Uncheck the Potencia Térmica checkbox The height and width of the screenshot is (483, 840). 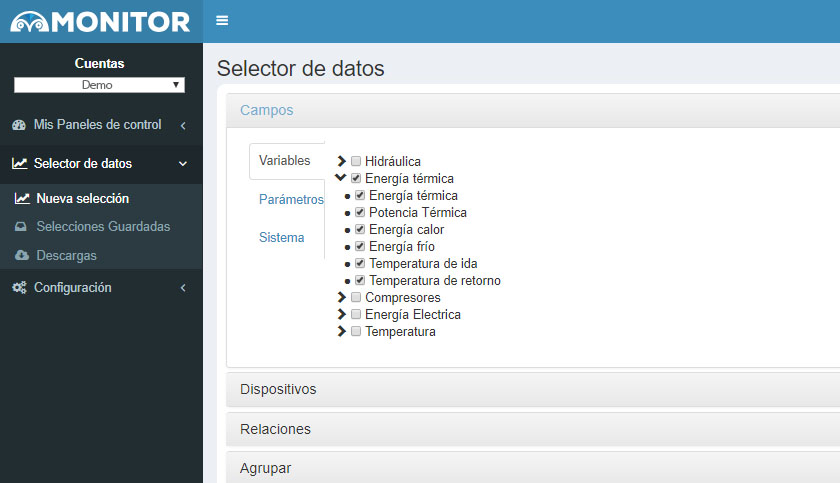coord(360,213)
